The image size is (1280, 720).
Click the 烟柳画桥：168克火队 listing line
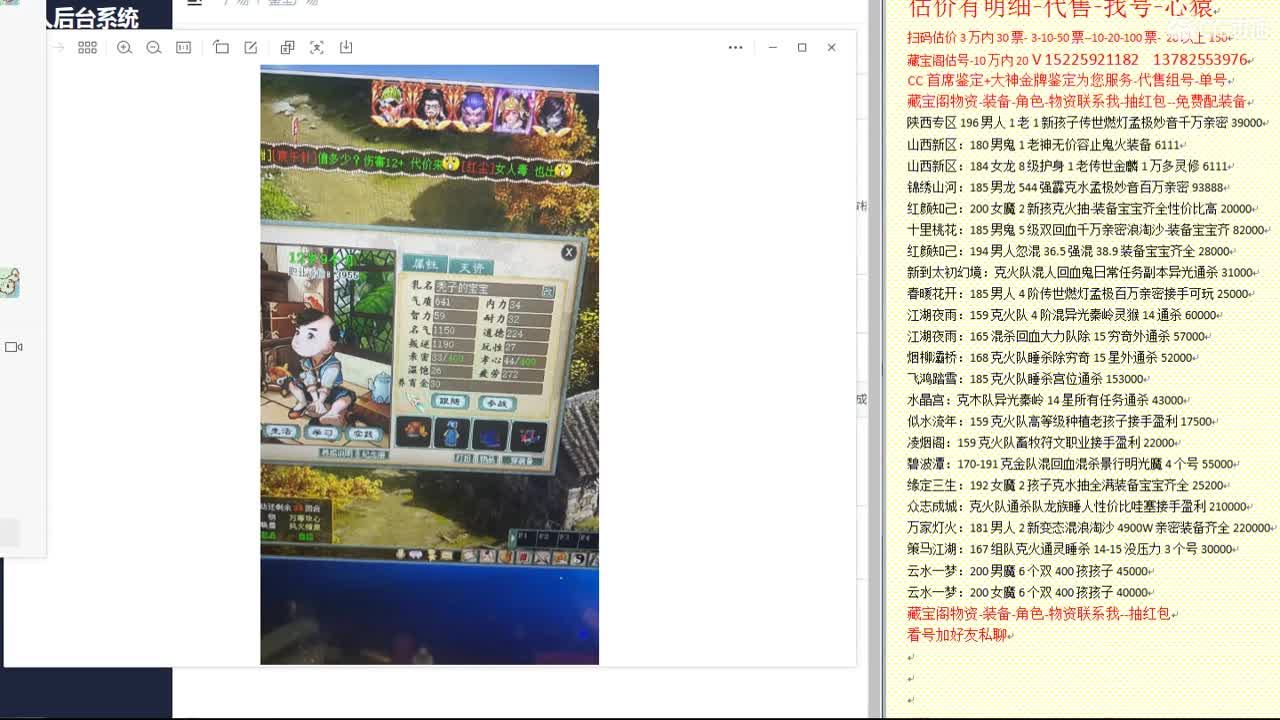[1050, 358]
